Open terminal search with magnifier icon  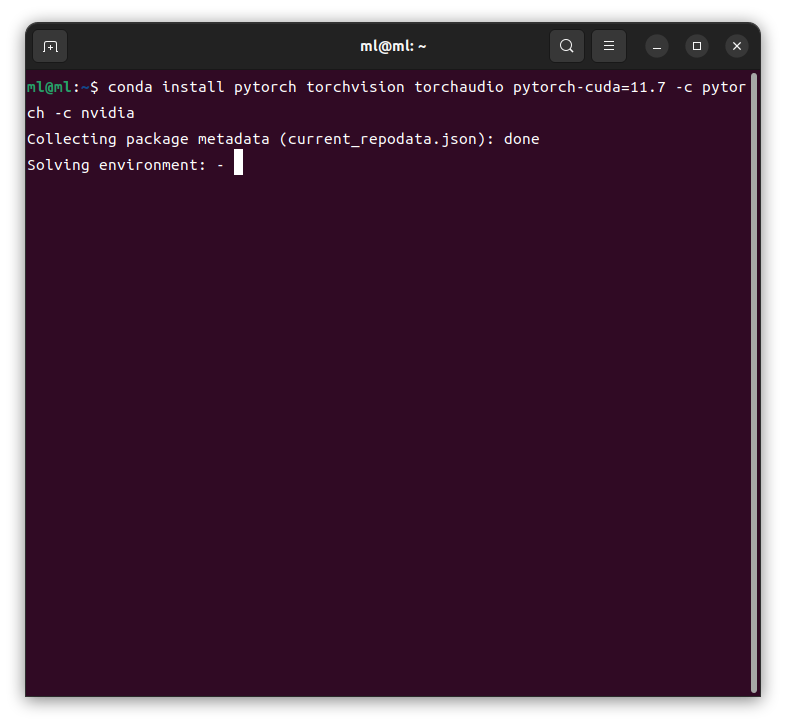(x=566, y=46)
